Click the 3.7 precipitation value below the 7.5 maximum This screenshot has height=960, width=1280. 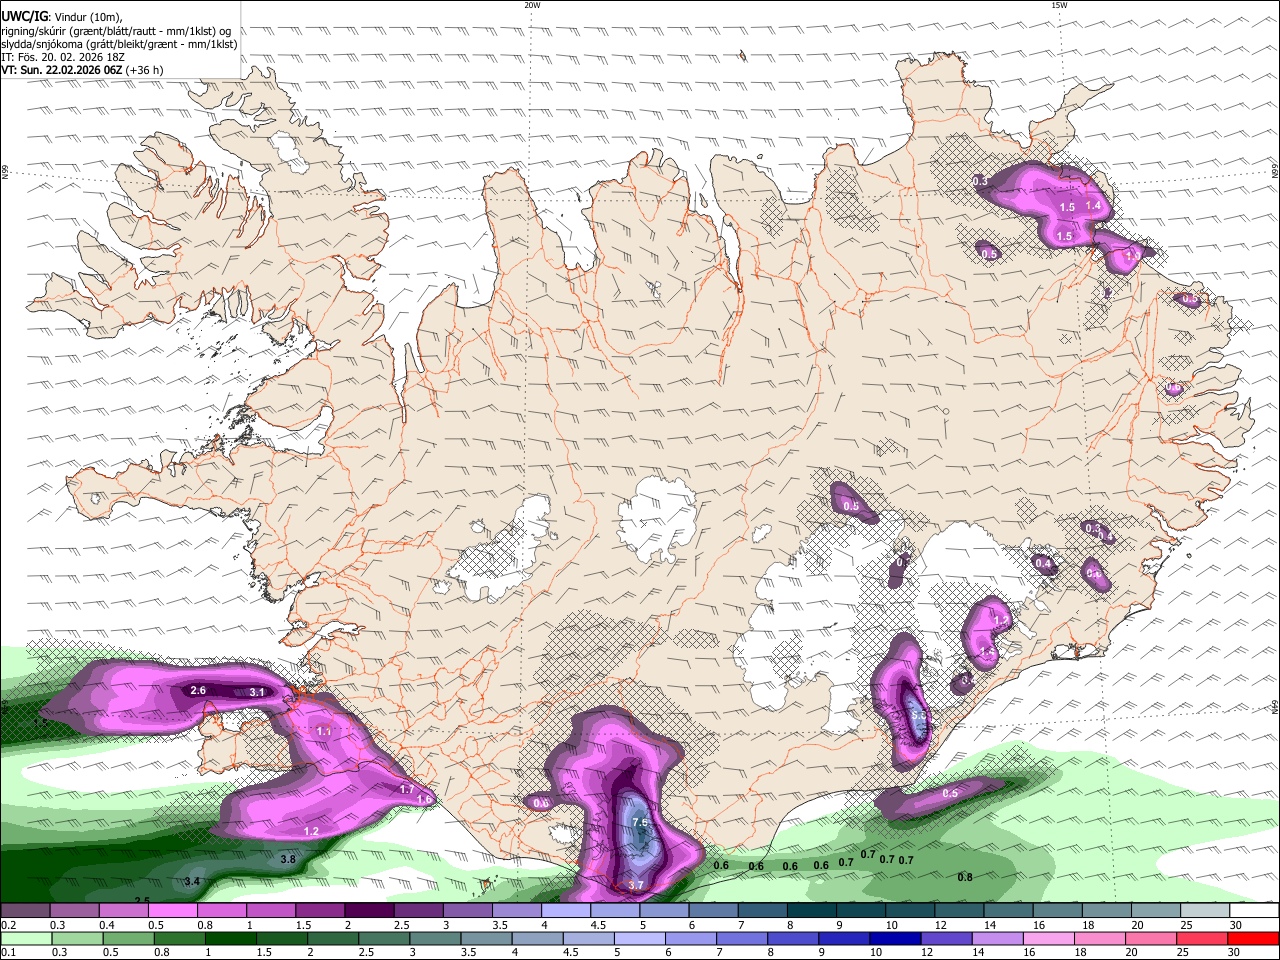click(x=635, y=885)
